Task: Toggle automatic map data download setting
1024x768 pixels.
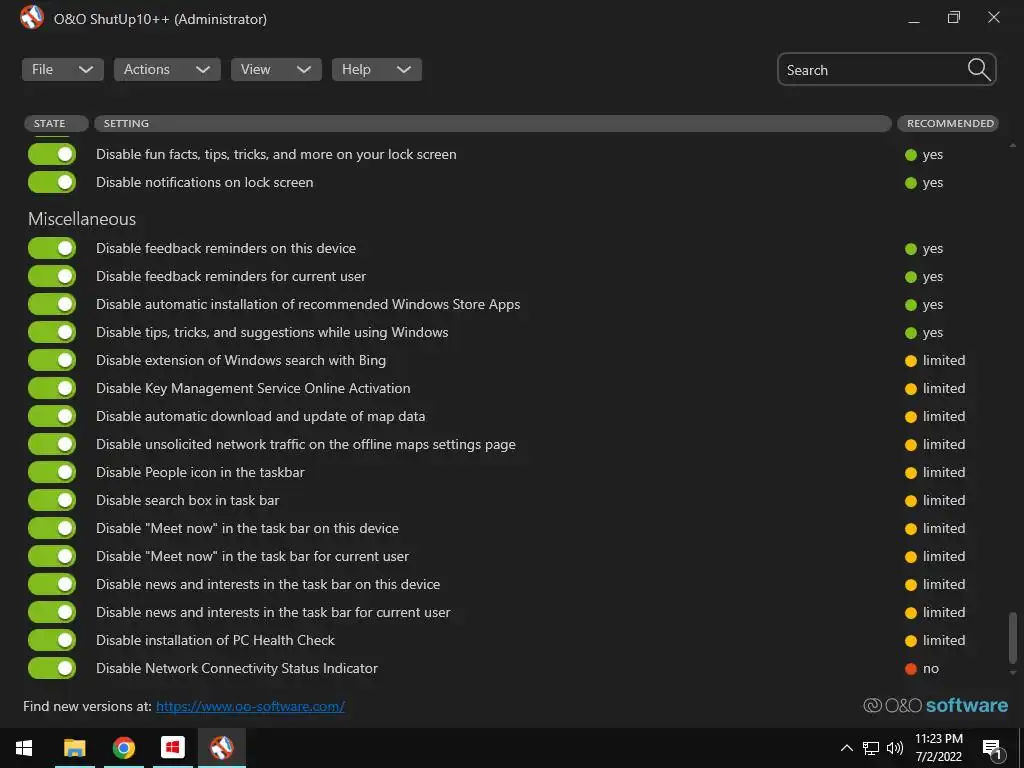Action: coord(52,416)
